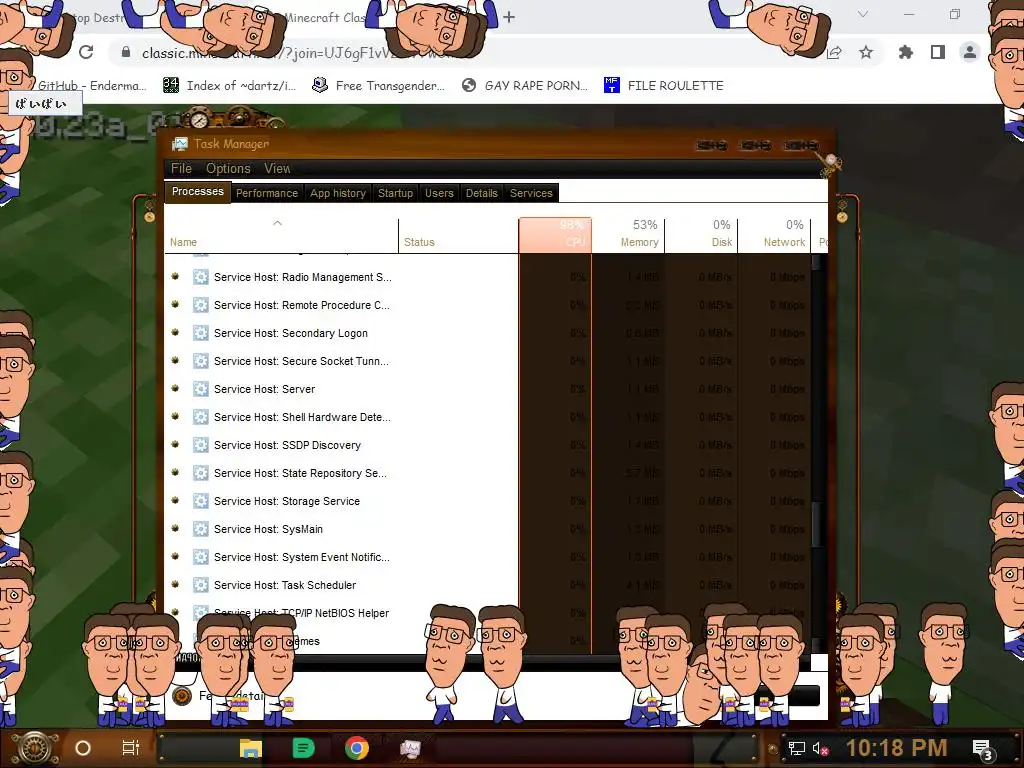Select Service Host: State Repository Se... text
The width and height of the screenshot is (1024, 768).
click(300, 473)
